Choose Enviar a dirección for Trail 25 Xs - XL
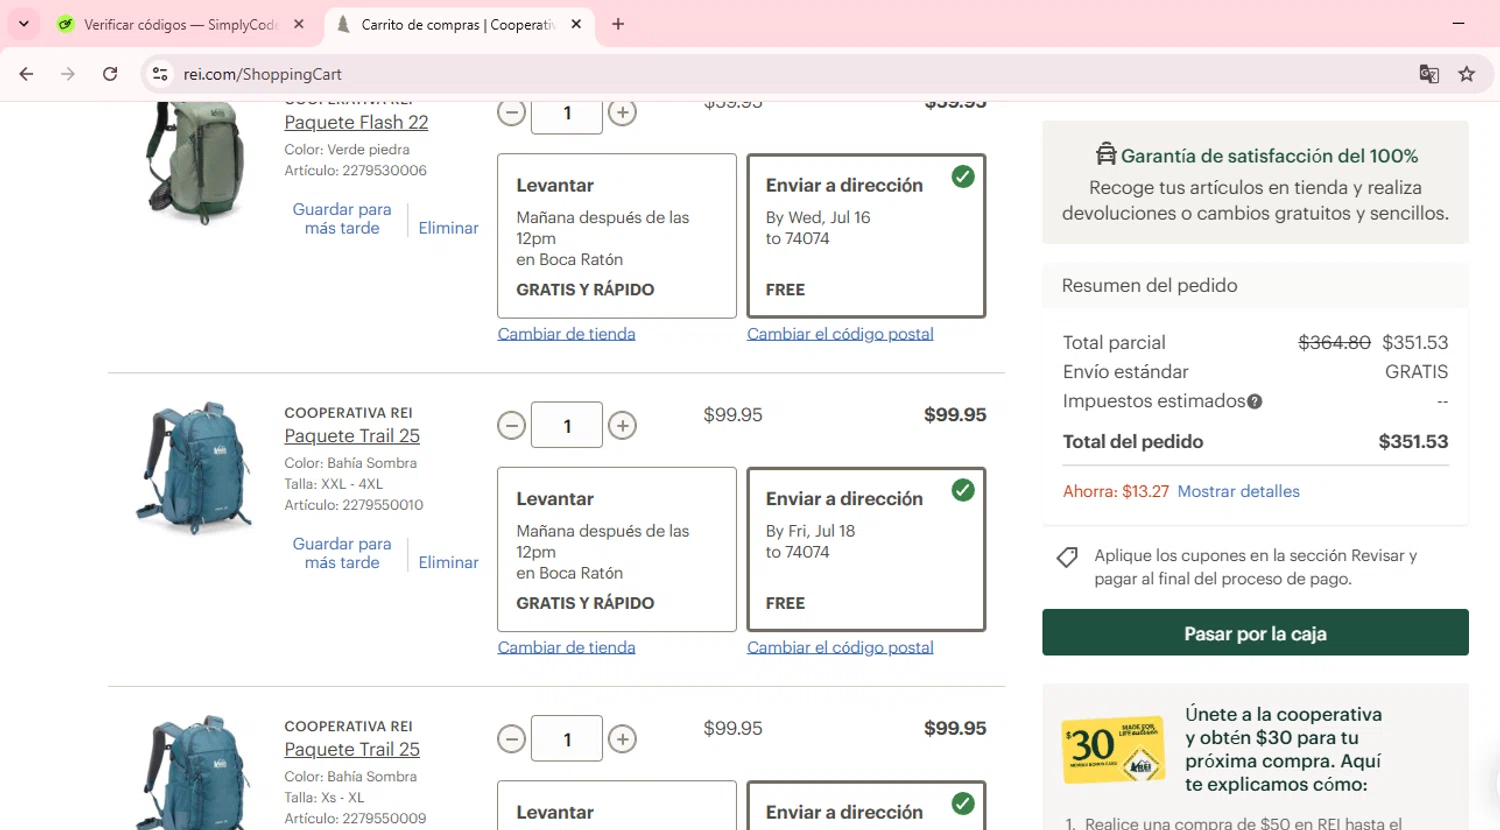1500x830 pixels. [866, 806]
